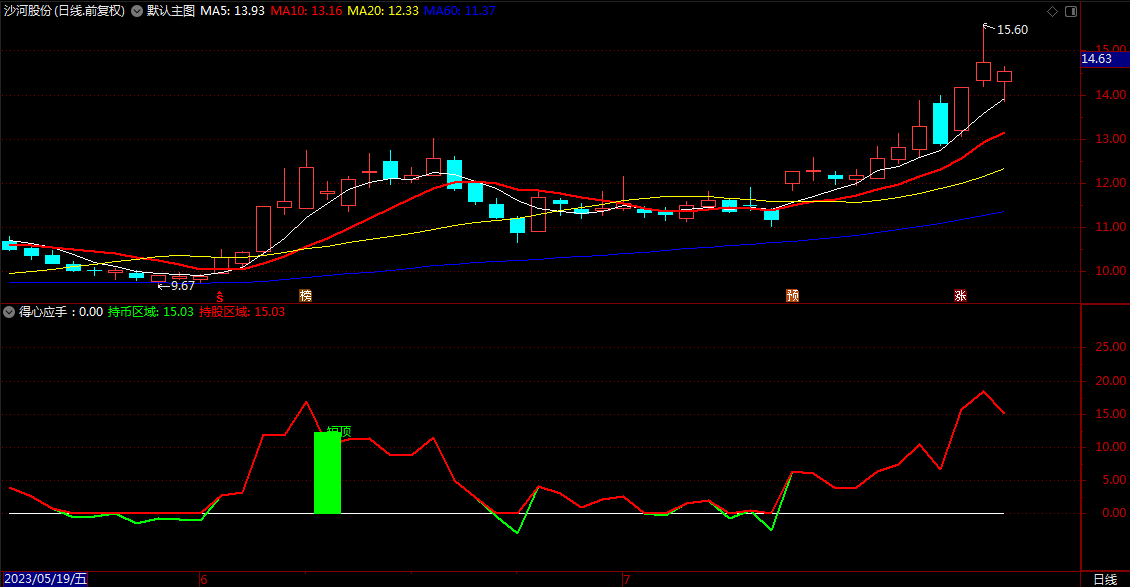Select the MA10: 13.16 indicator text
Image resolution: width=1130 pixels, height=587 pixels.
point(306,12)
